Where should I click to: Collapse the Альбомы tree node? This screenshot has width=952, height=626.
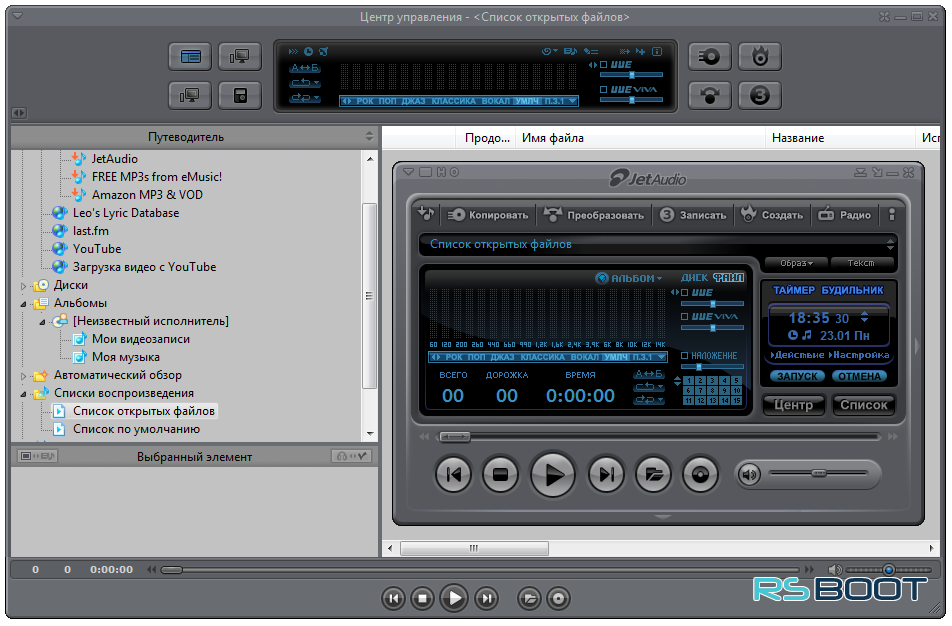[x=24, y=304]
